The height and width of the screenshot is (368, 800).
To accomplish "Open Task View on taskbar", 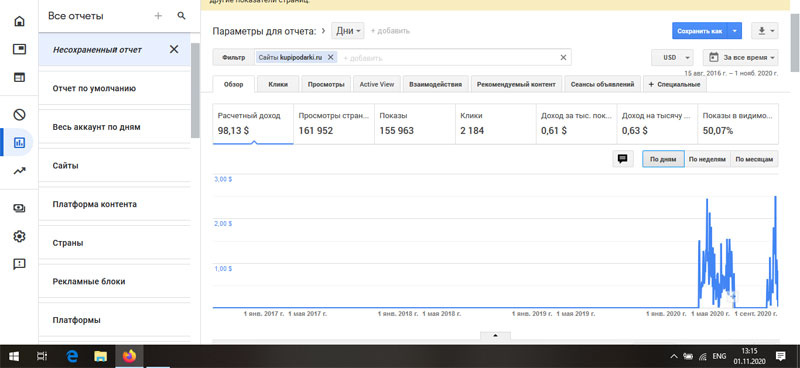I will pos(42,356).
